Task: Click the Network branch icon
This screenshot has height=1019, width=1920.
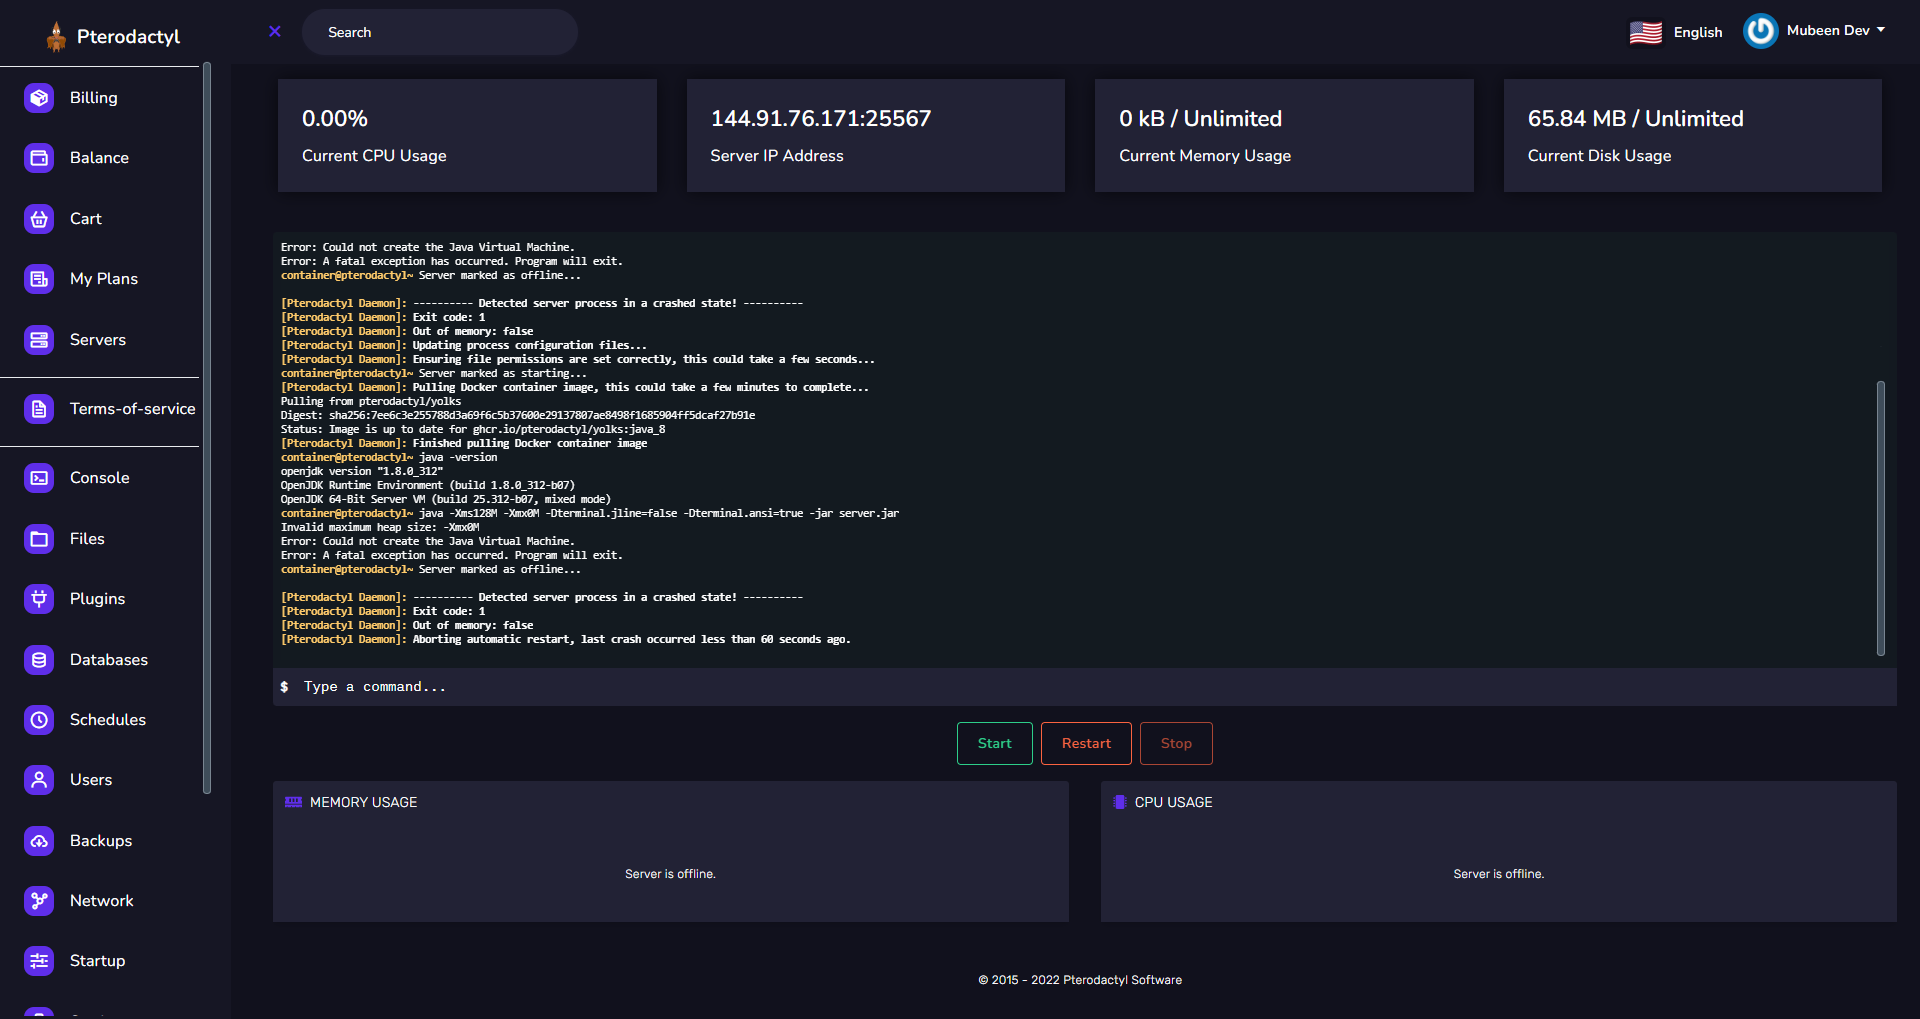Action: click(x=39, y=901)
